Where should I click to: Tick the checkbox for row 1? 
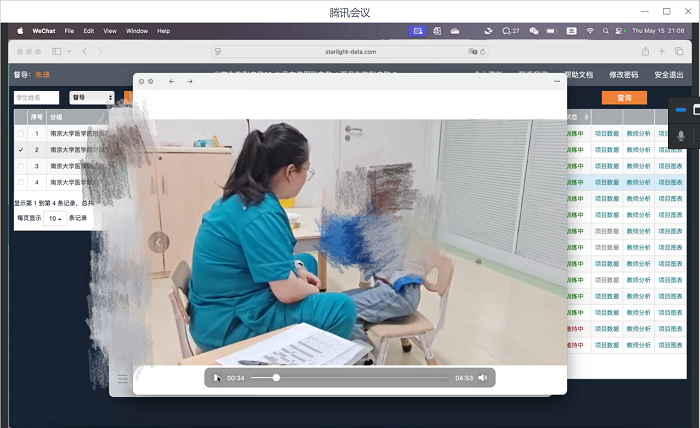[21, 133]
